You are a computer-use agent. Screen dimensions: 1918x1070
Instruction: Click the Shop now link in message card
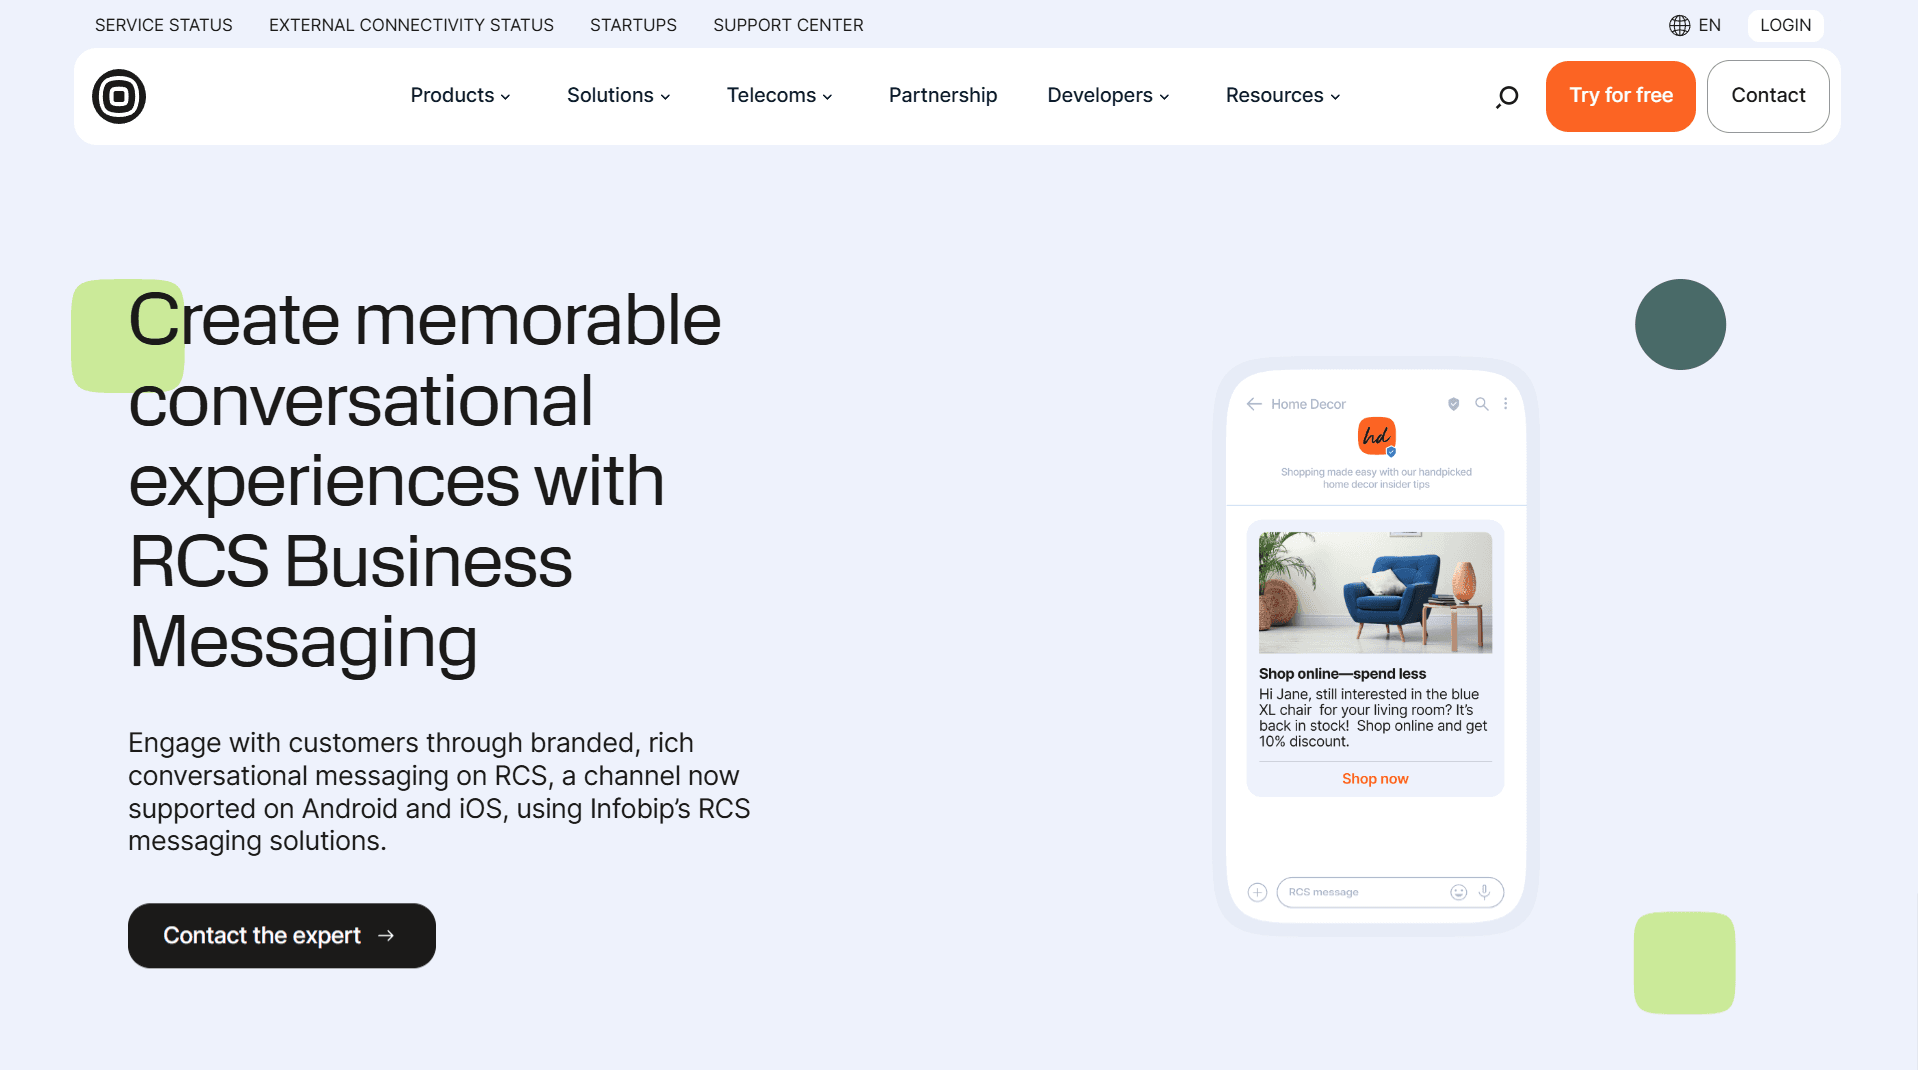[x=1375, y=779]
